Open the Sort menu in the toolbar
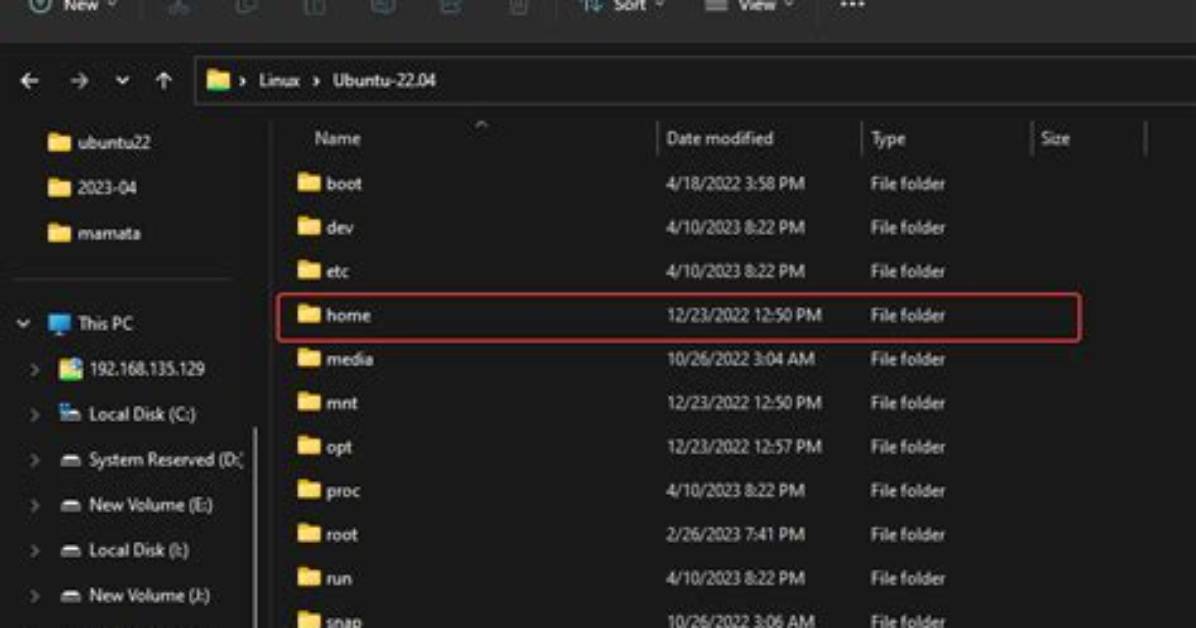 pos(623,6)
